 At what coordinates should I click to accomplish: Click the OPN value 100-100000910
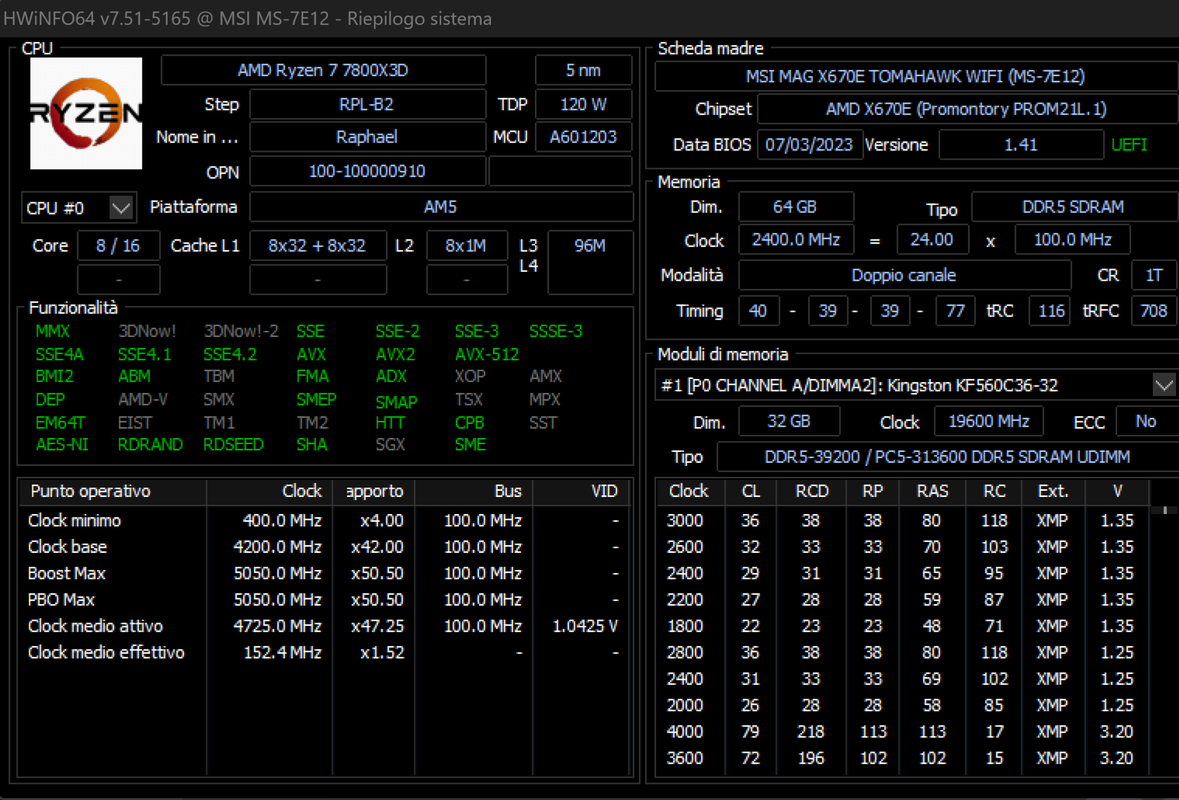(367, 171)
